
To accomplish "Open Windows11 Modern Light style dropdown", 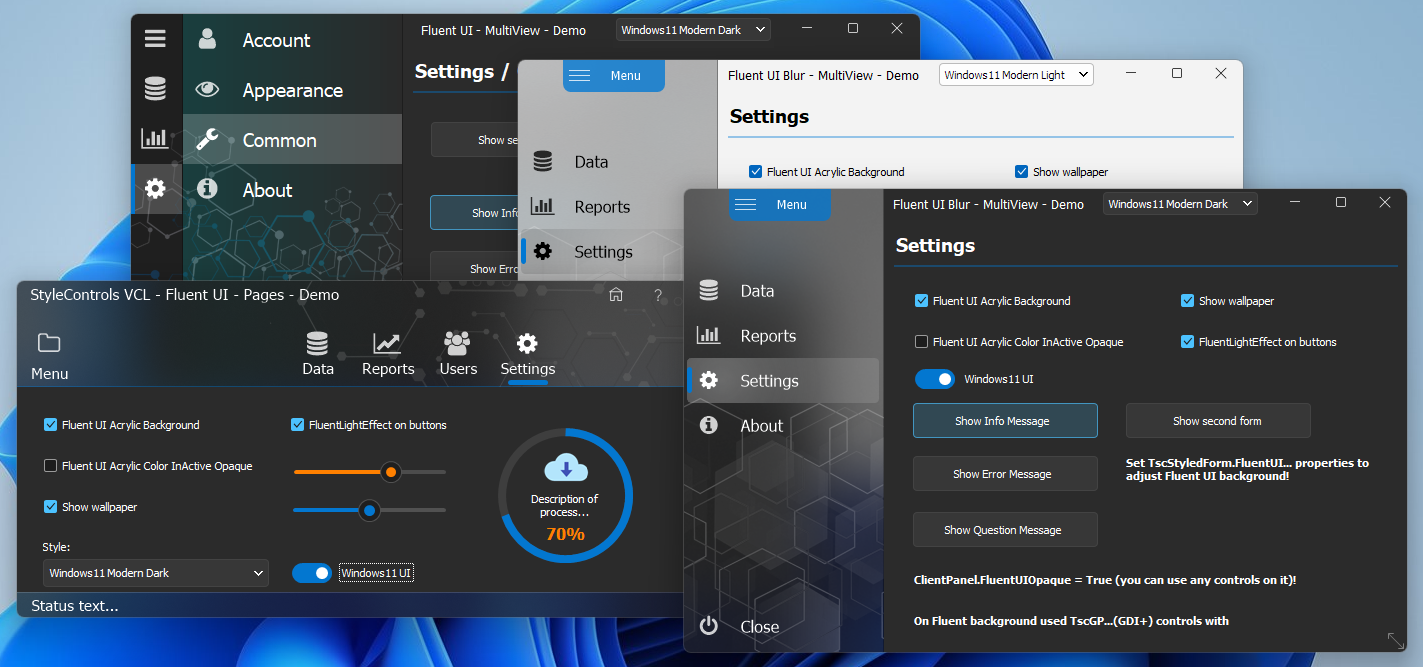I will pos(1016,75).
